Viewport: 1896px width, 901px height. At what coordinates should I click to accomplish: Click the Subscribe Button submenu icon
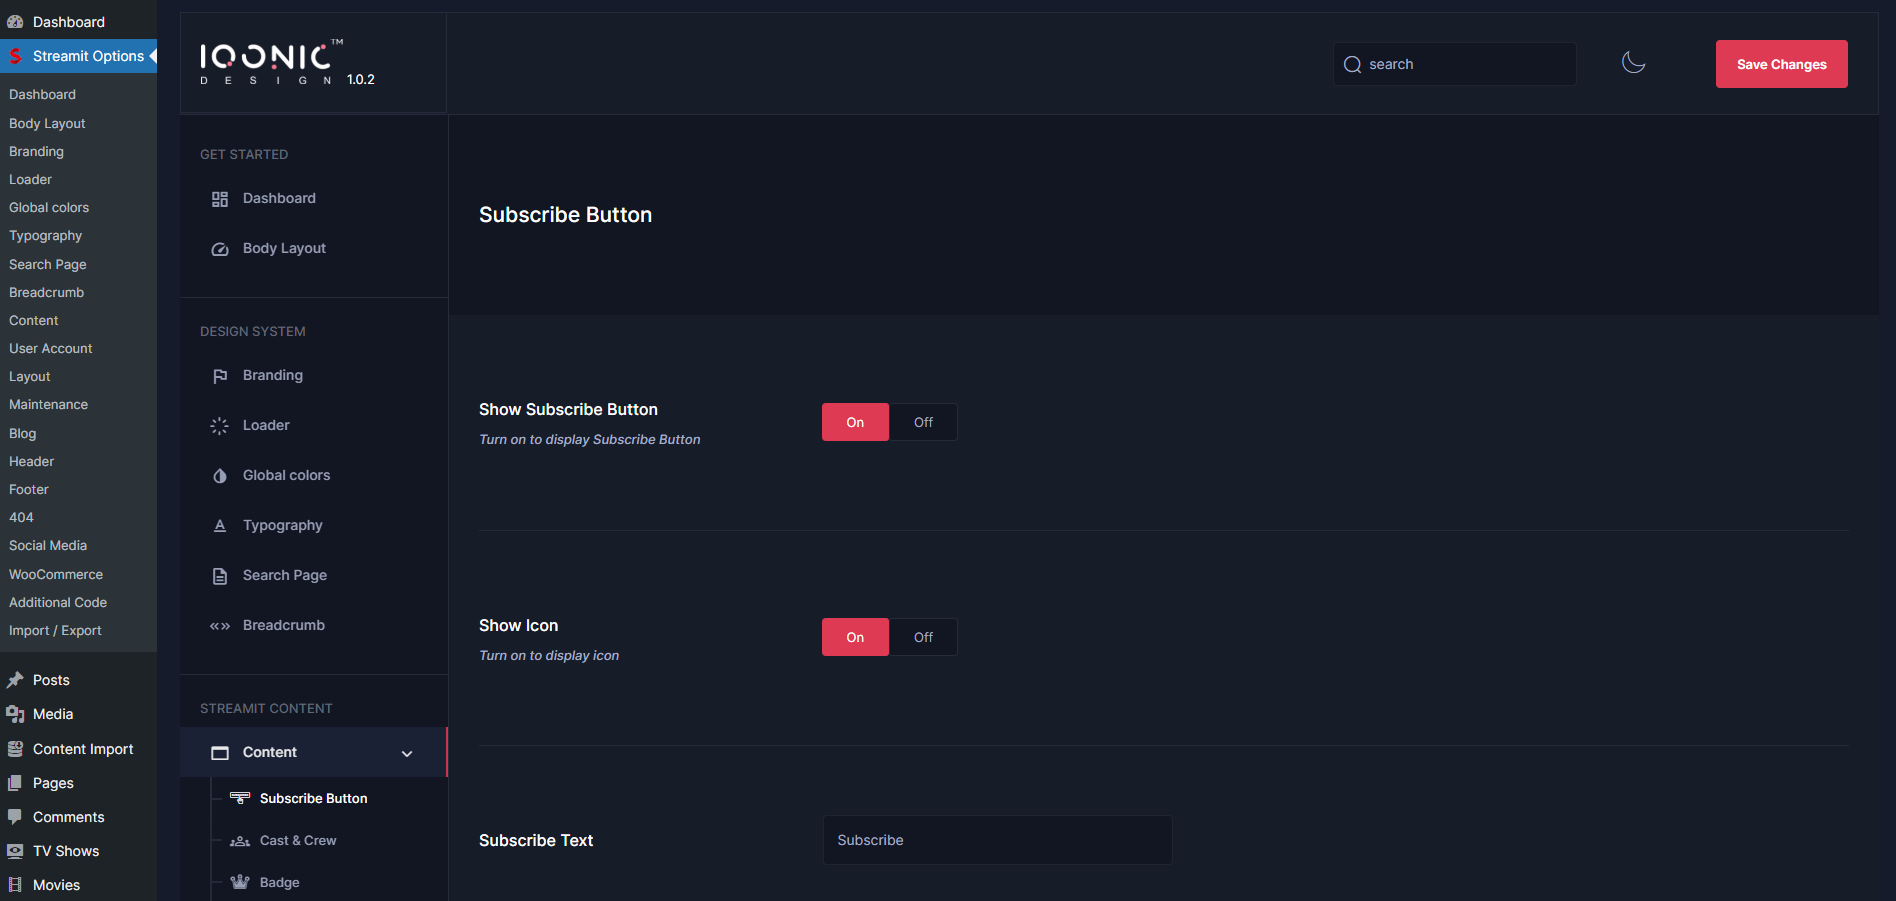pos(240,798)
